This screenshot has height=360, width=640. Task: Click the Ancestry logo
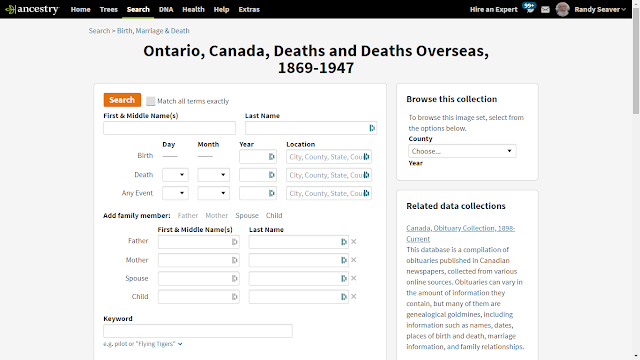pyautogui.click(x=32, y=9)
